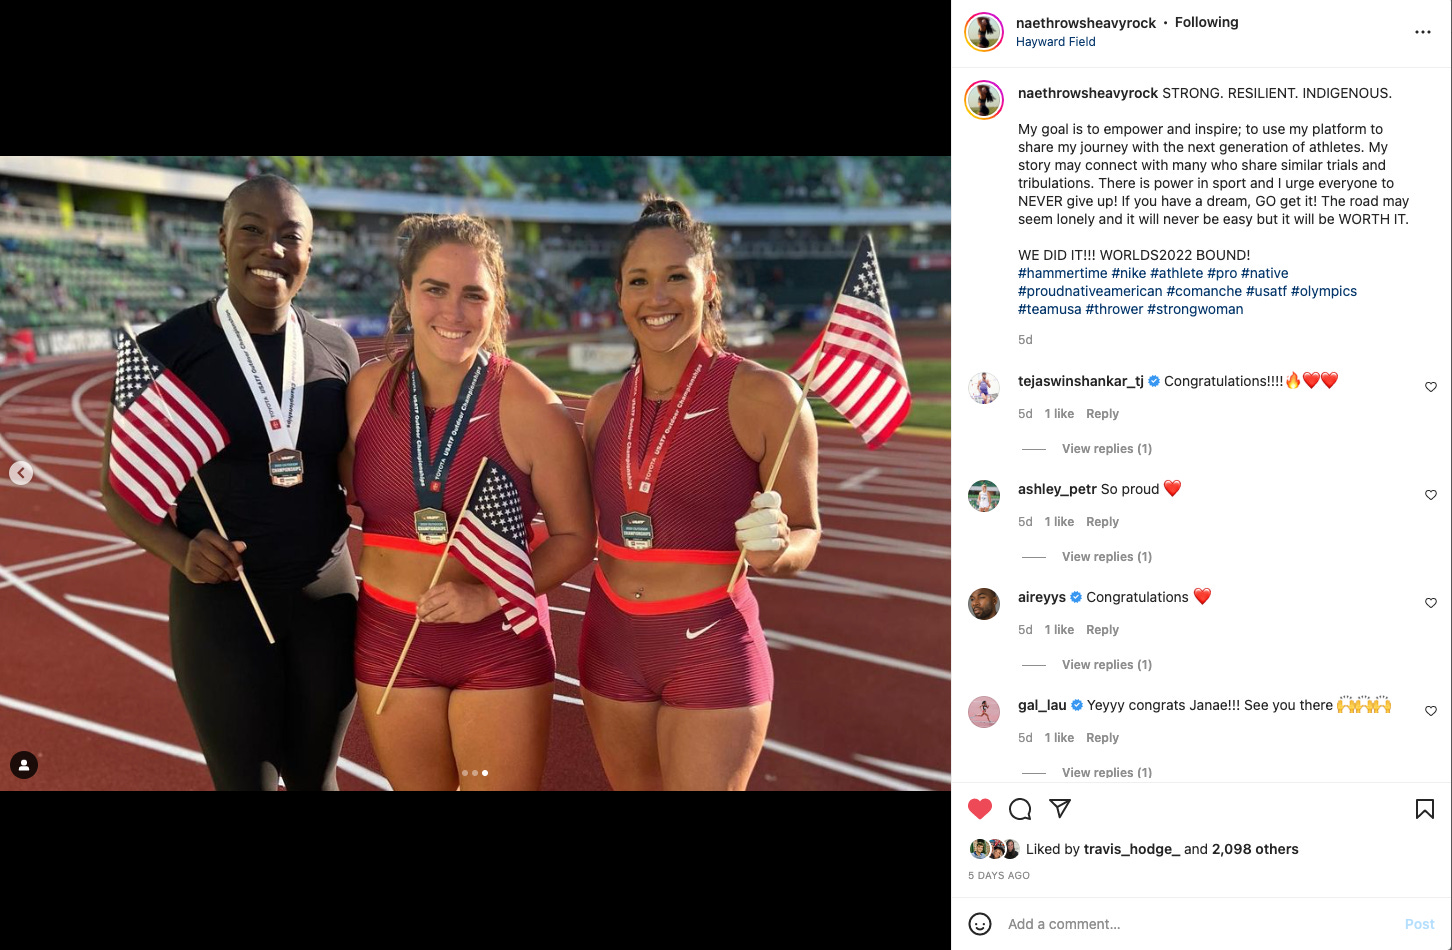Expand replies under ashley_petr's comment
Screen dimensions: 1452x950
coord(1107,557)
